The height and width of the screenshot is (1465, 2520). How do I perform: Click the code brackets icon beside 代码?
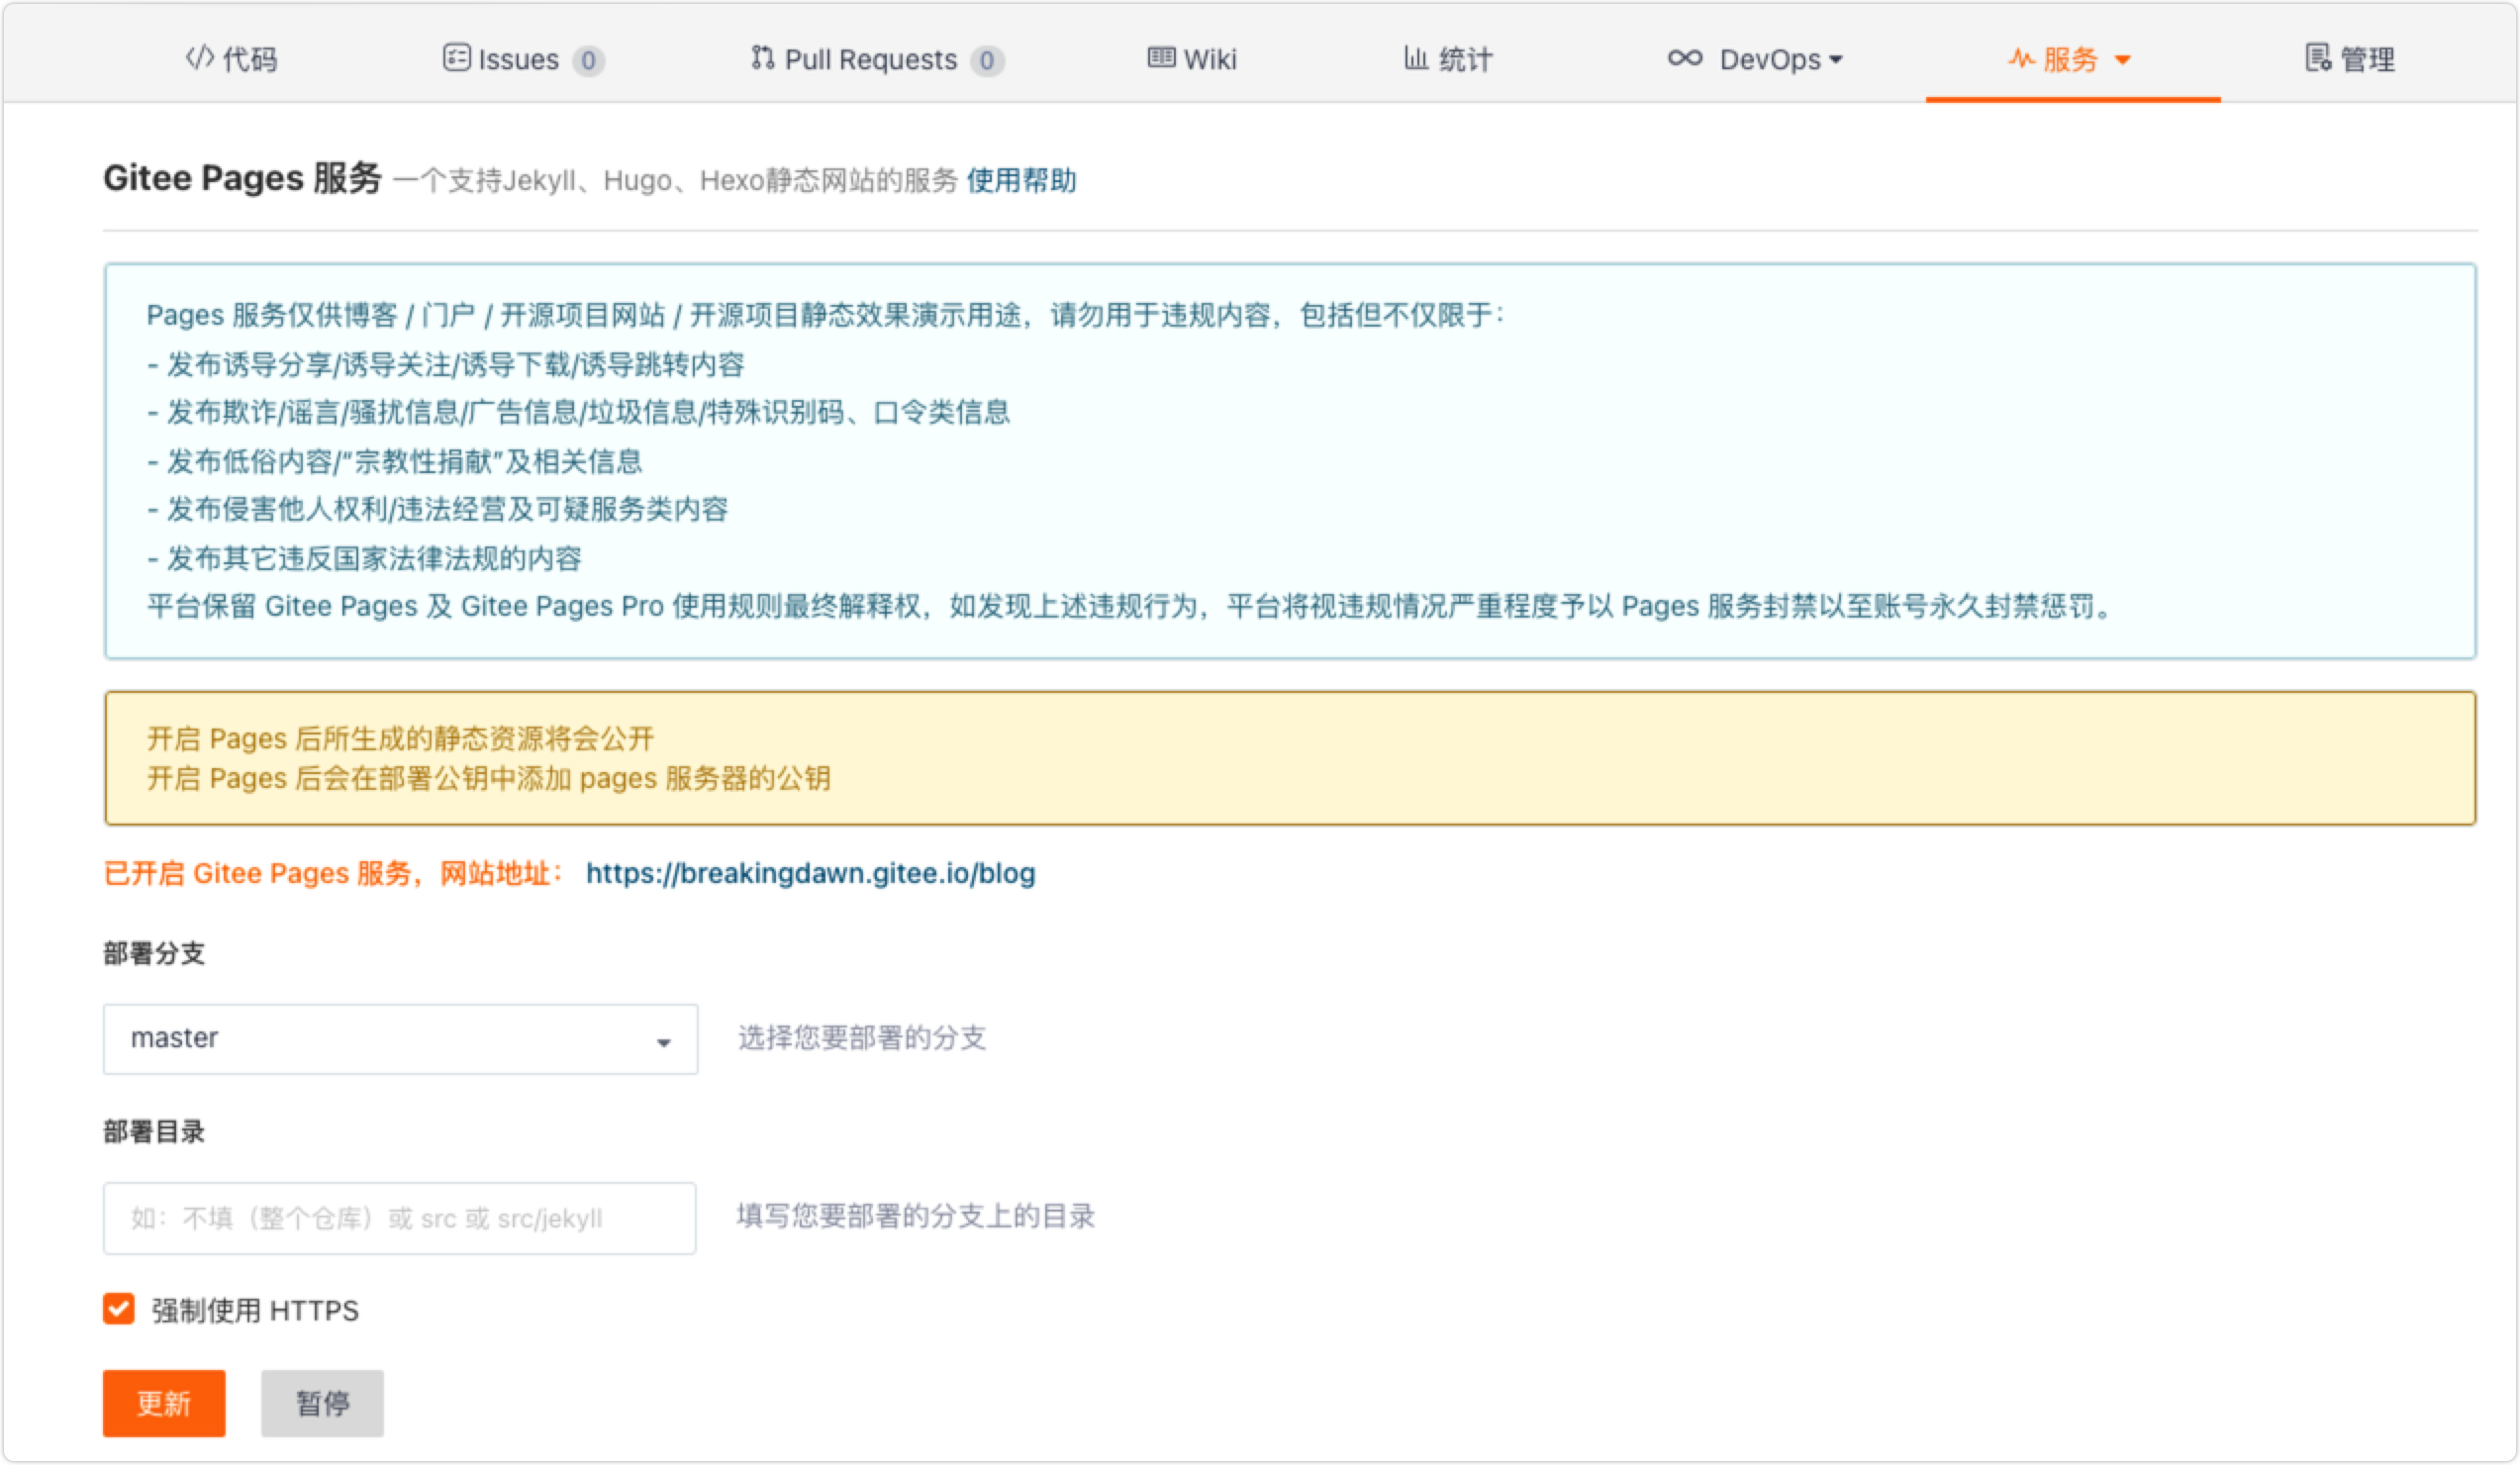click(x=199, y=58)
